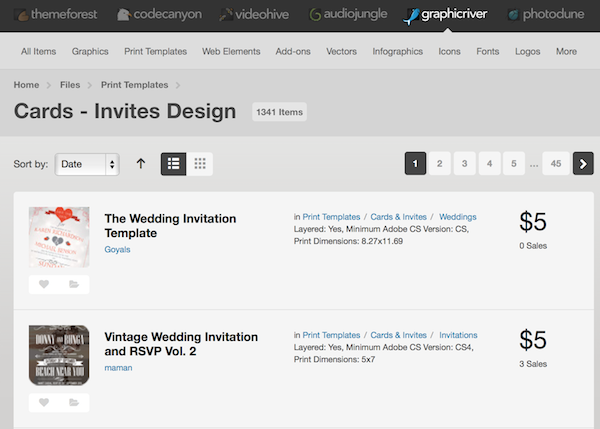Viewport: 600px width, 429px height.
Task: Favorite Vintage Wedding Invitation with heart icon
Action: point(44,402)
